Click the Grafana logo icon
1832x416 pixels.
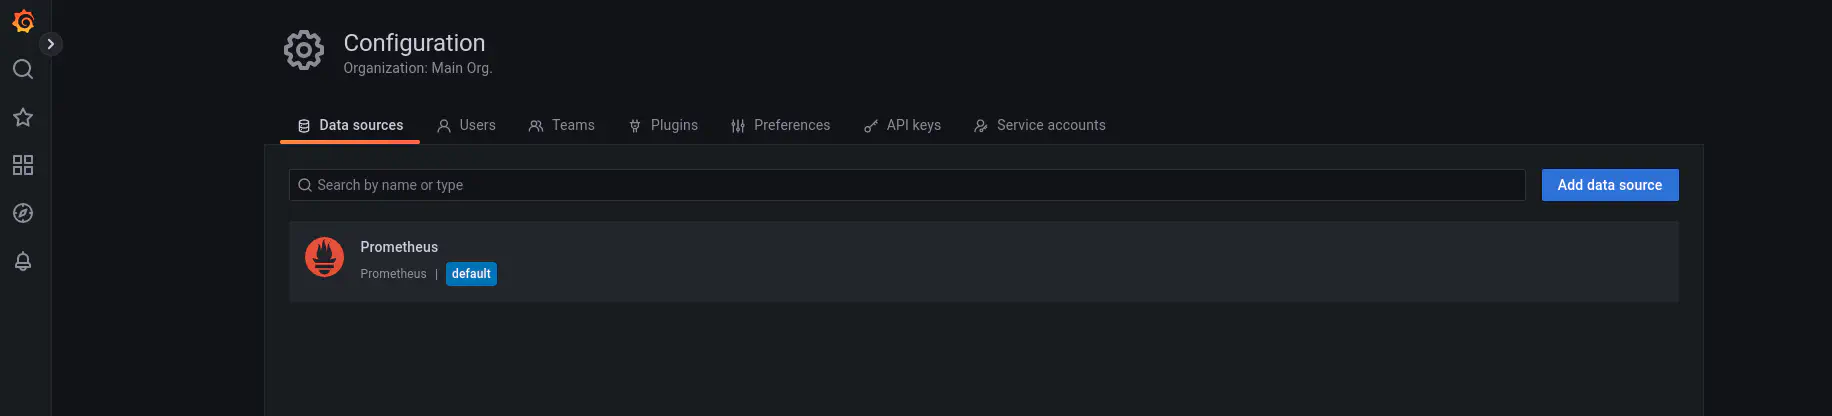(23, 21)
